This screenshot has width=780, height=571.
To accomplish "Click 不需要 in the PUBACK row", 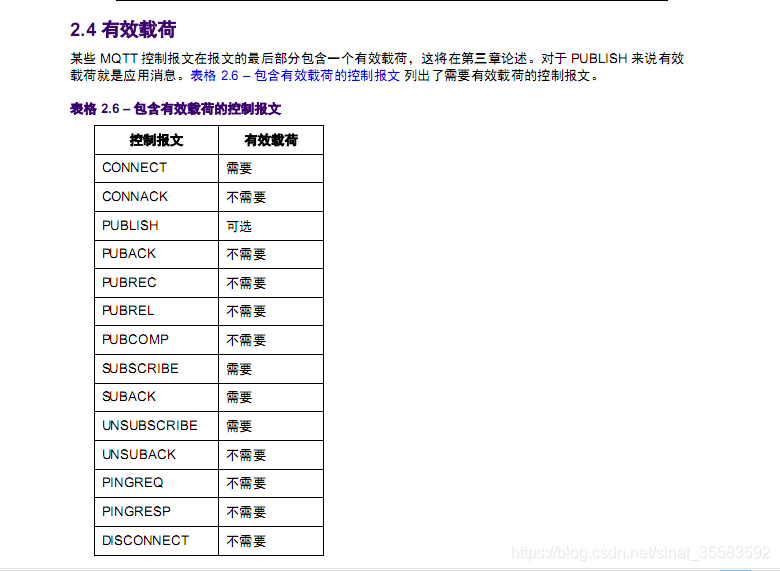I will 246,255.
